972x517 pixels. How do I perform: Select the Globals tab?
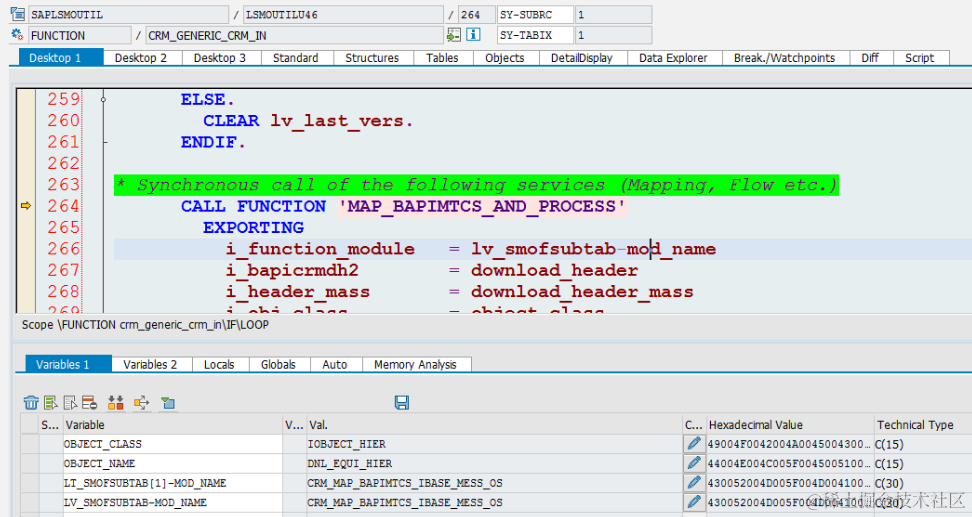pyautogui.click(x=278, y=365)
